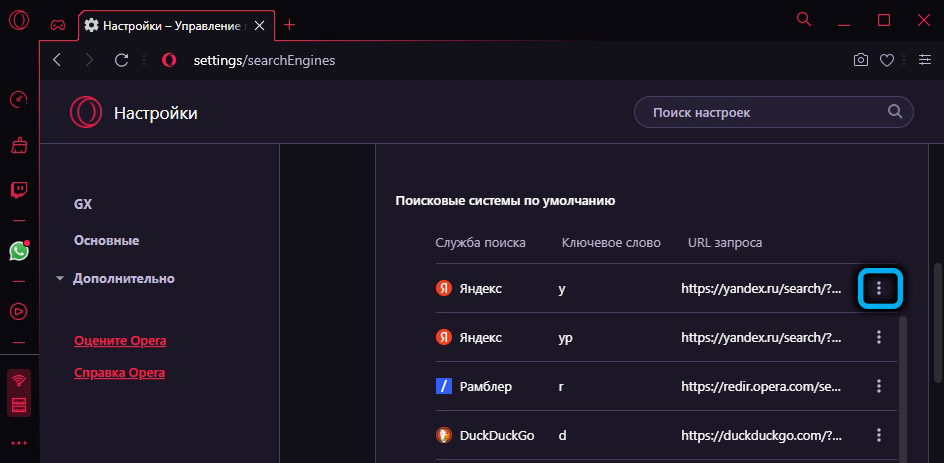Screen dimensions: 944x463
Task: Open GX Corner gamepad tab
Action: coord(59,23)
